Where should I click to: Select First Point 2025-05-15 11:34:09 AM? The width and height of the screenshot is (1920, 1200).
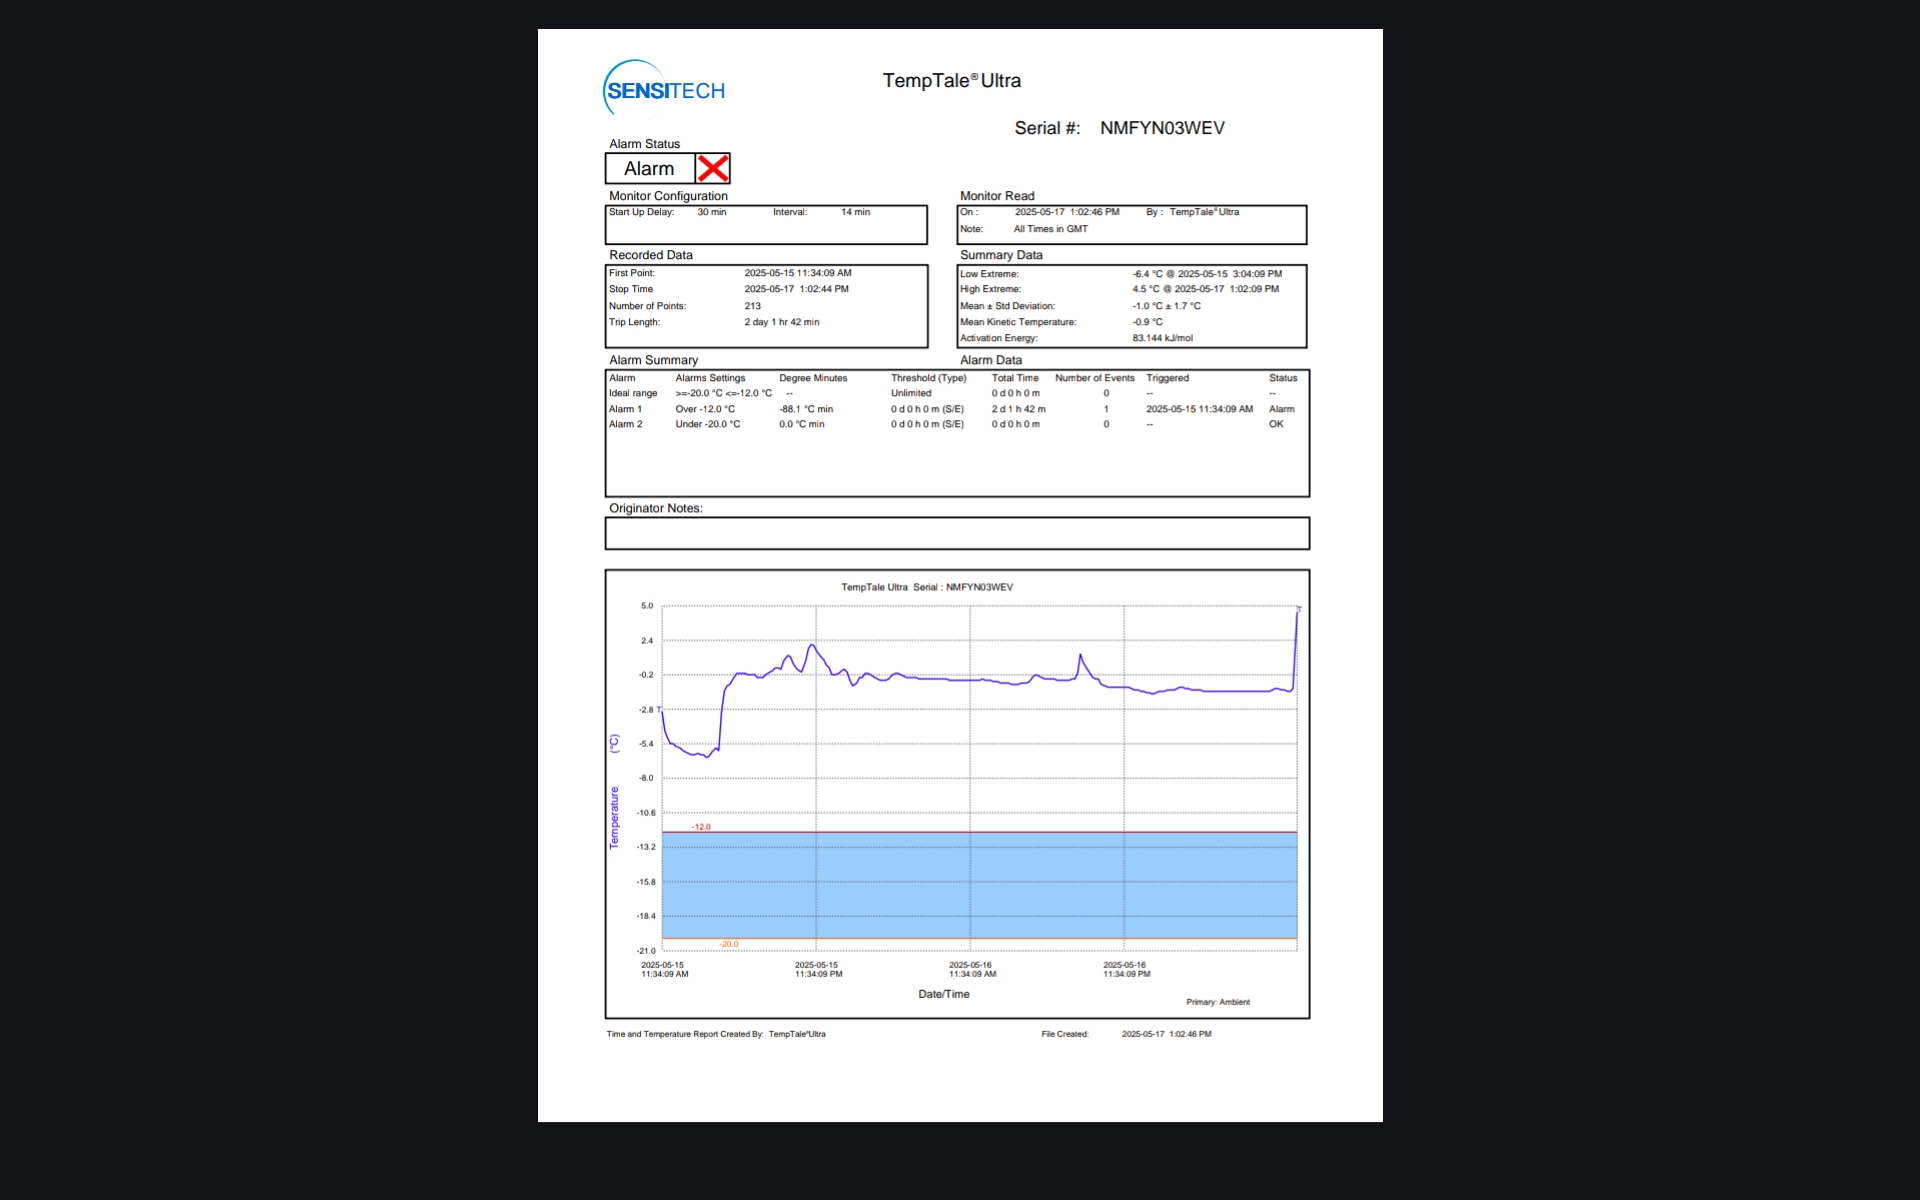[x=798, y=273]
